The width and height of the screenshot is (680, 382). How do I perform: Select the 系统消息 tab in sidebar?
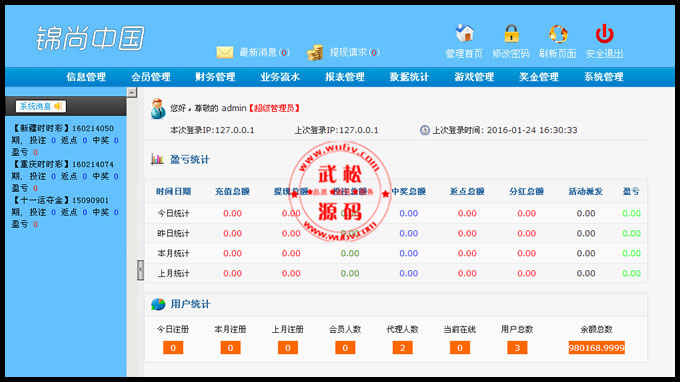coord(40,106)
